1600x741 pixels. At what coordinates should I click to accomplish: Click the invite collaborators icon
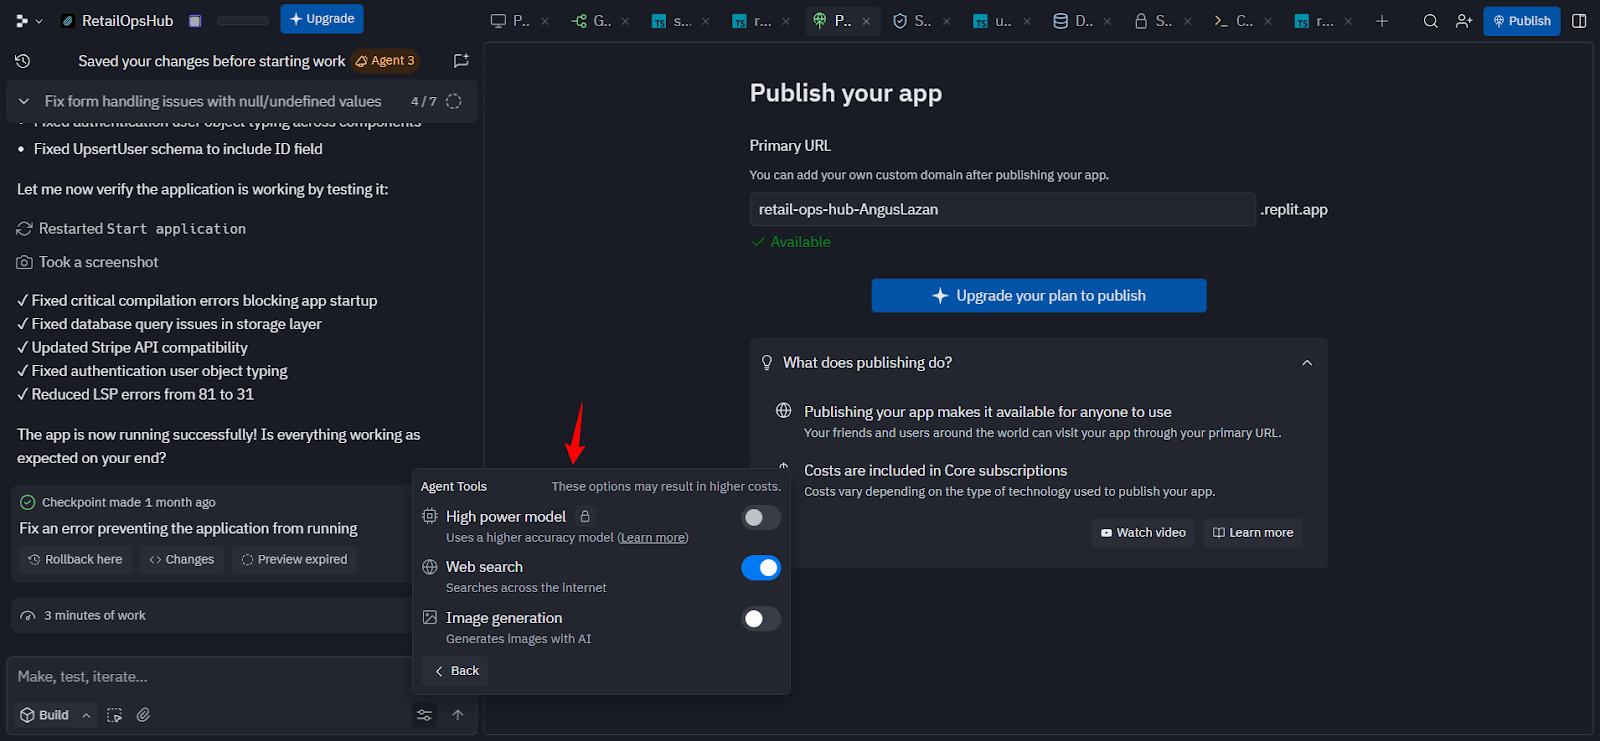[1464, 21]
